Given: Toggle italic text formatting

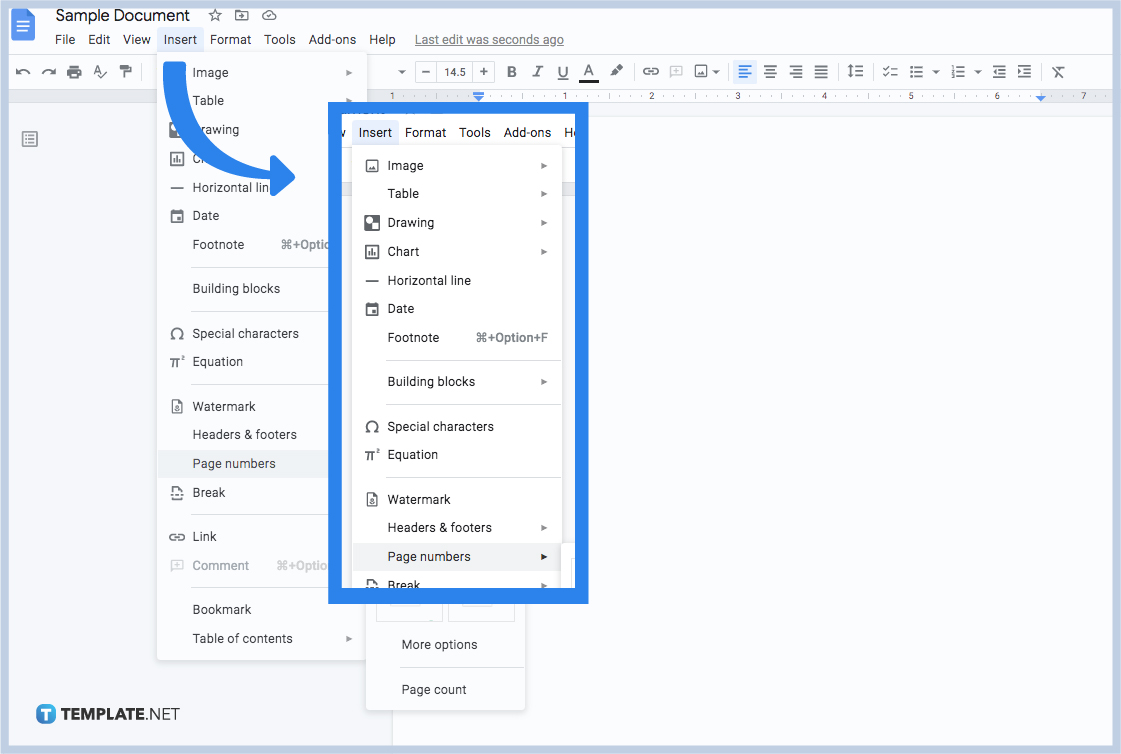Looking at the screenshot, I should tap(537, 71).
